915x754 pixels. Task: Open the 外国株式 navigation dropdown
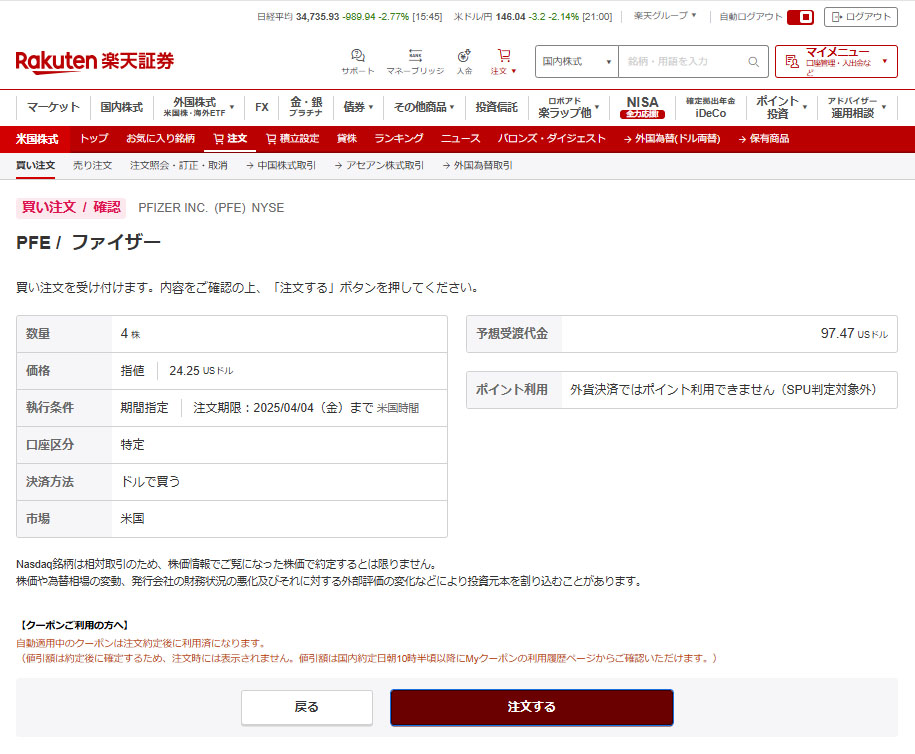click(x=199, y=107)
